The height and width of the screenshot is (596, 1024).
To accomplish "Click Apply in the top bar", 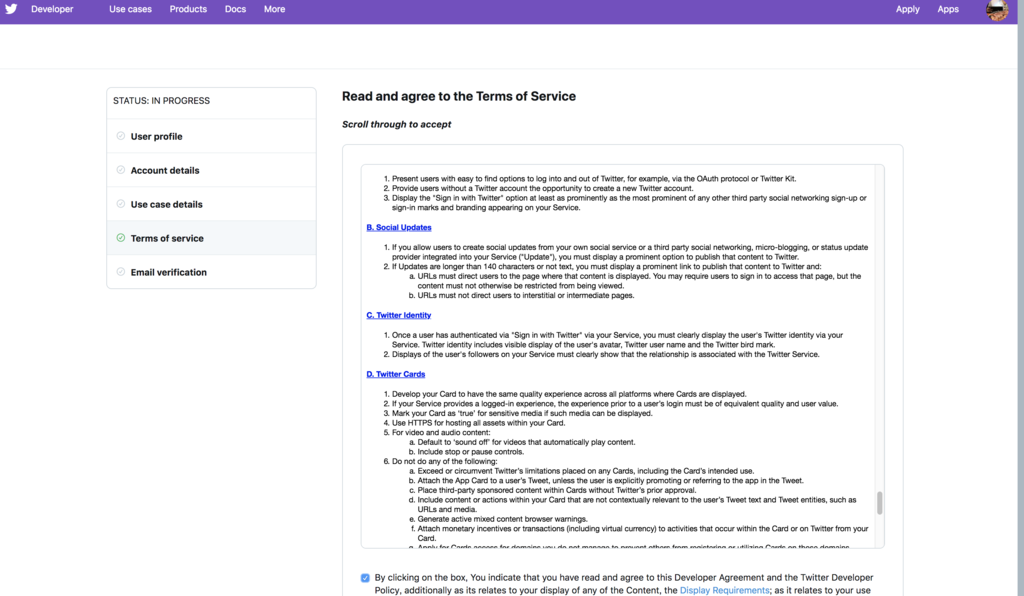I will pyautogui.click(x=907, y=9).
